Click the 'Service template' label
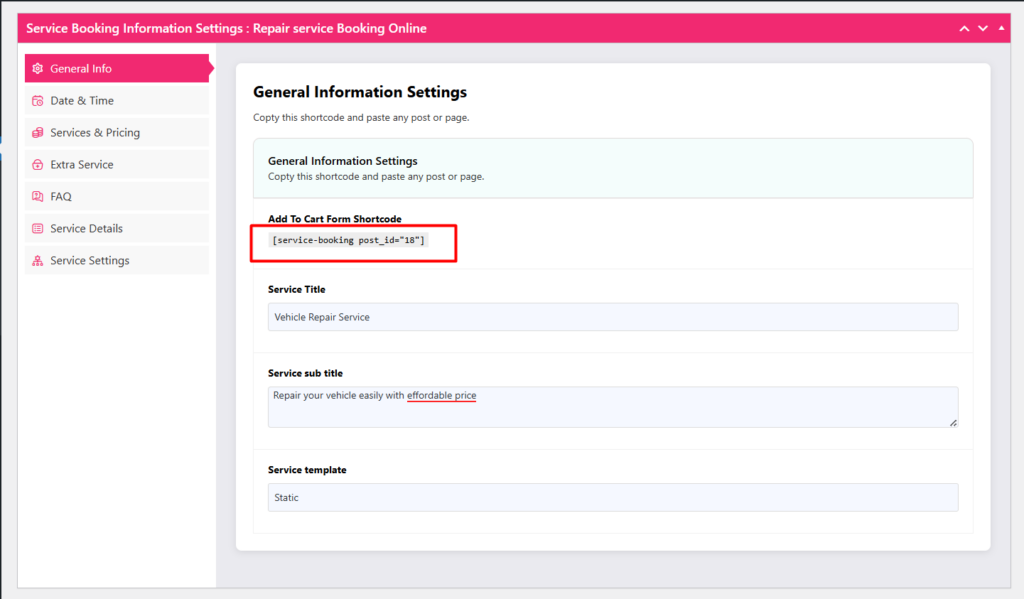The image size is (1024, 599). [307, 470]
